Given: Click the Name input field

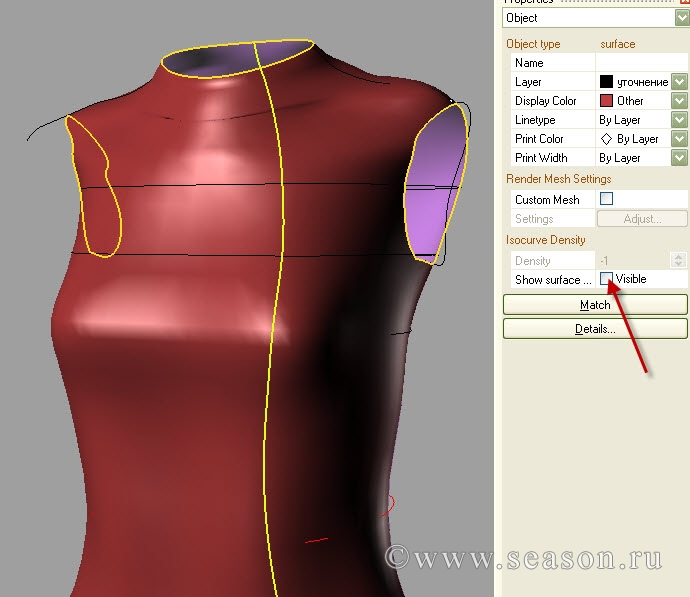Looking at the screenshot, I should click(642, 63).
